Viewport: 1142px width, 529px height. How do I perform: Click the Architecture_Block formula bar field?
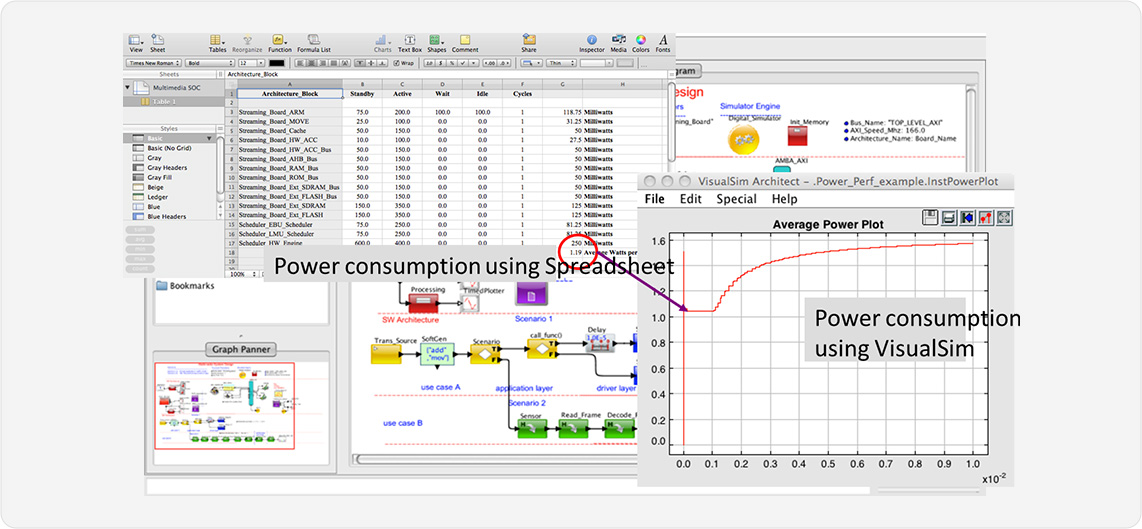(444, 74)
